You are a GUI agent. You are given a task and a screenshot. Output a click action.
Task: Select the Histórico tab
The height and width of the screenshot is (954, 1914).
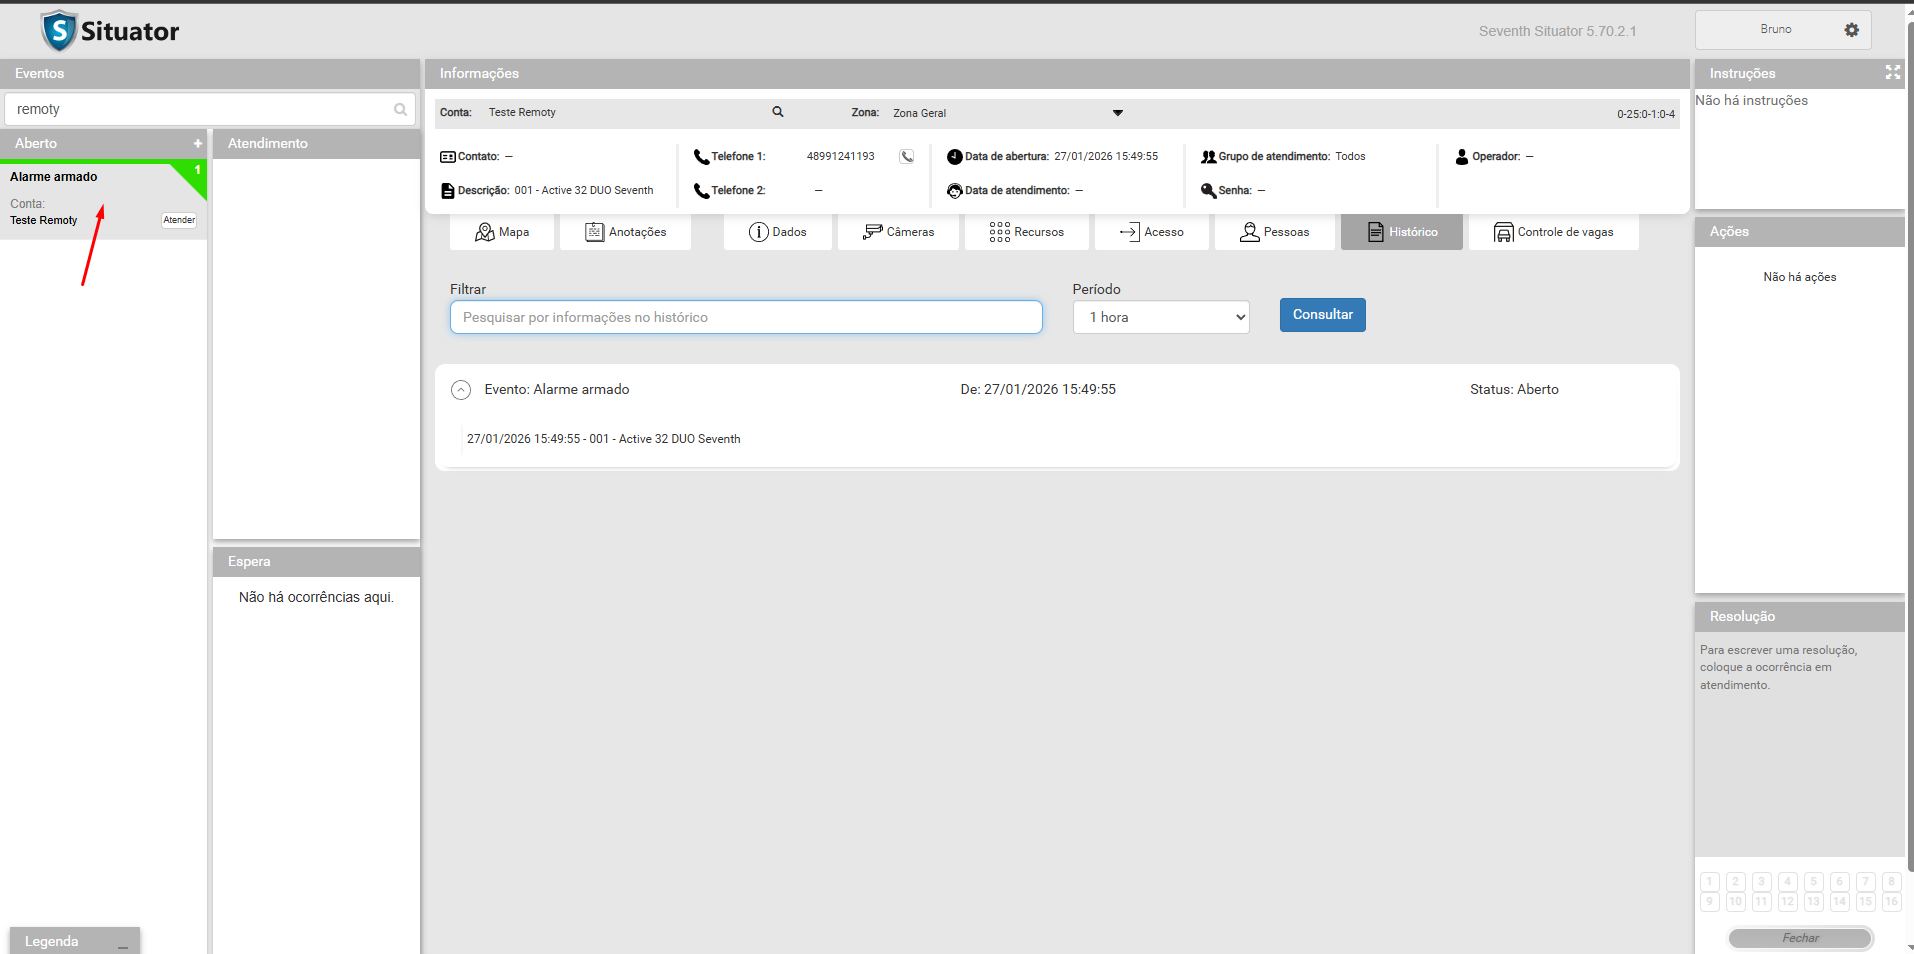click(1401, 232)
